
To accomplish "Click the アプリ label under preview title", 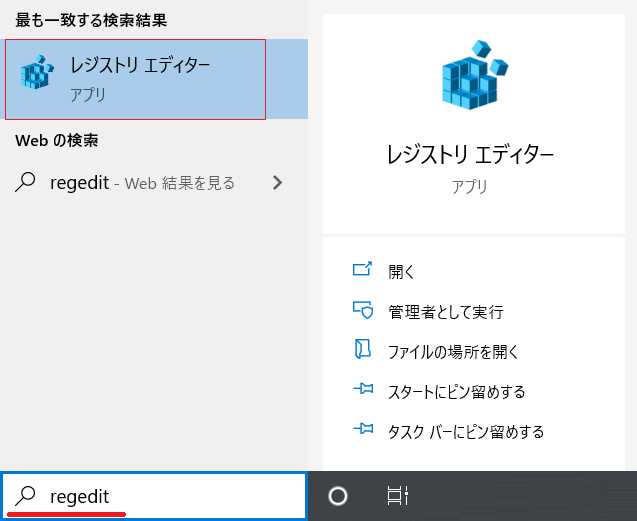I will (470, 187).
